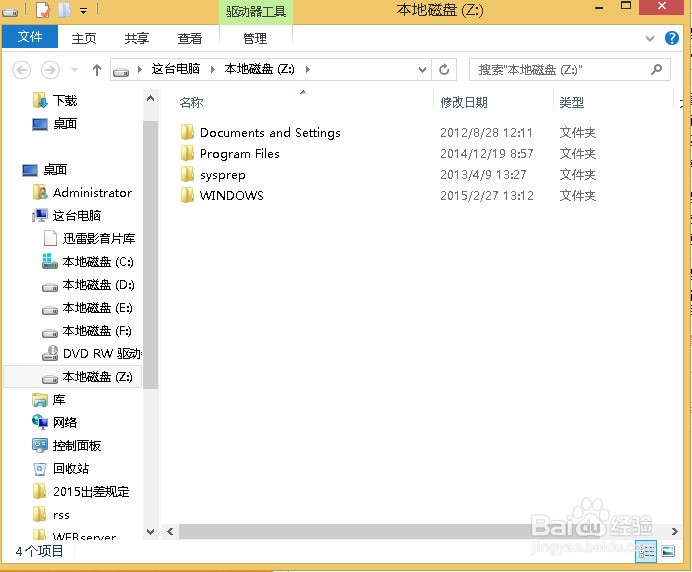
Task: Sort by 名称 column header
Action: (192, 103)
